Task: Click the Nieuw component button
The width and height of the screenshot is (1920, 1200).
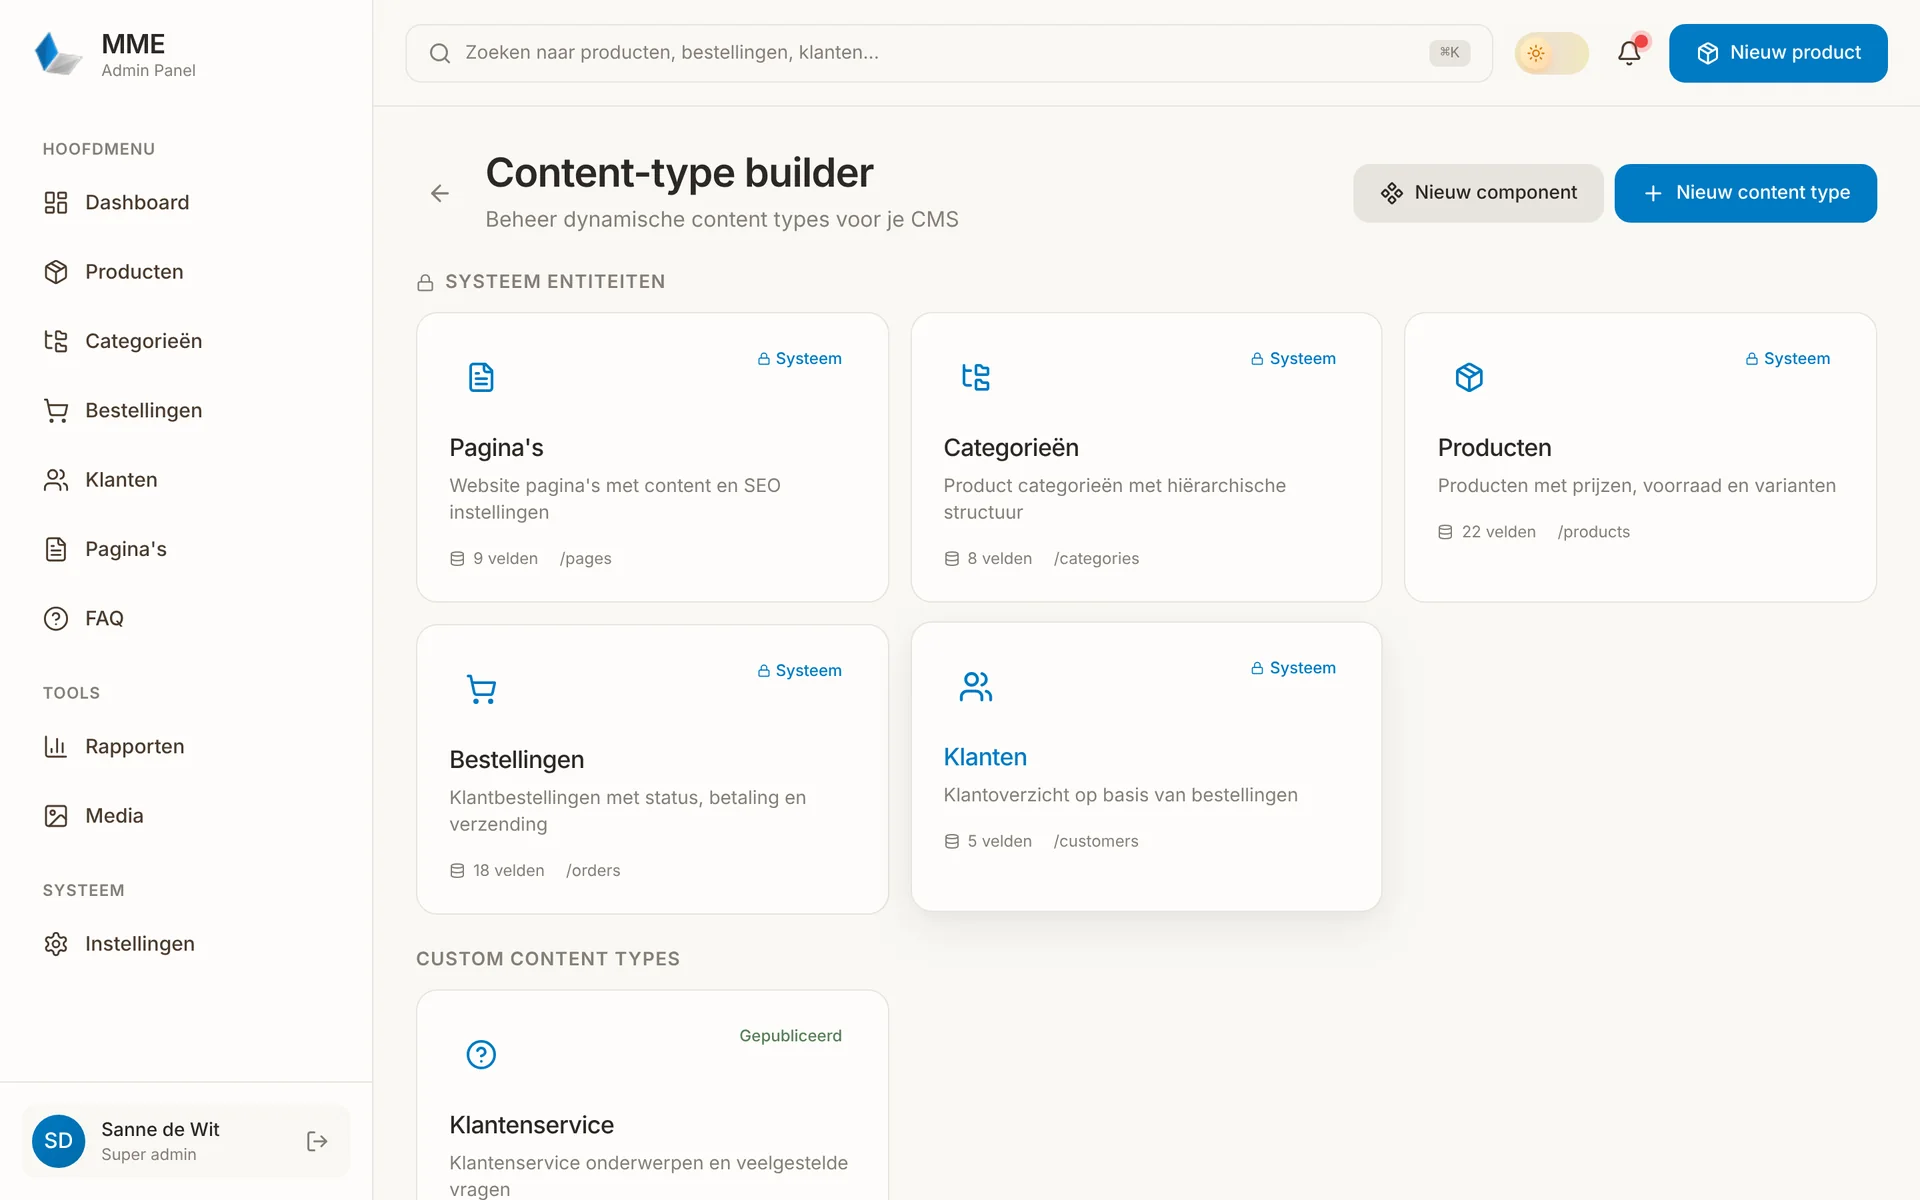Action: point(1478,193)
